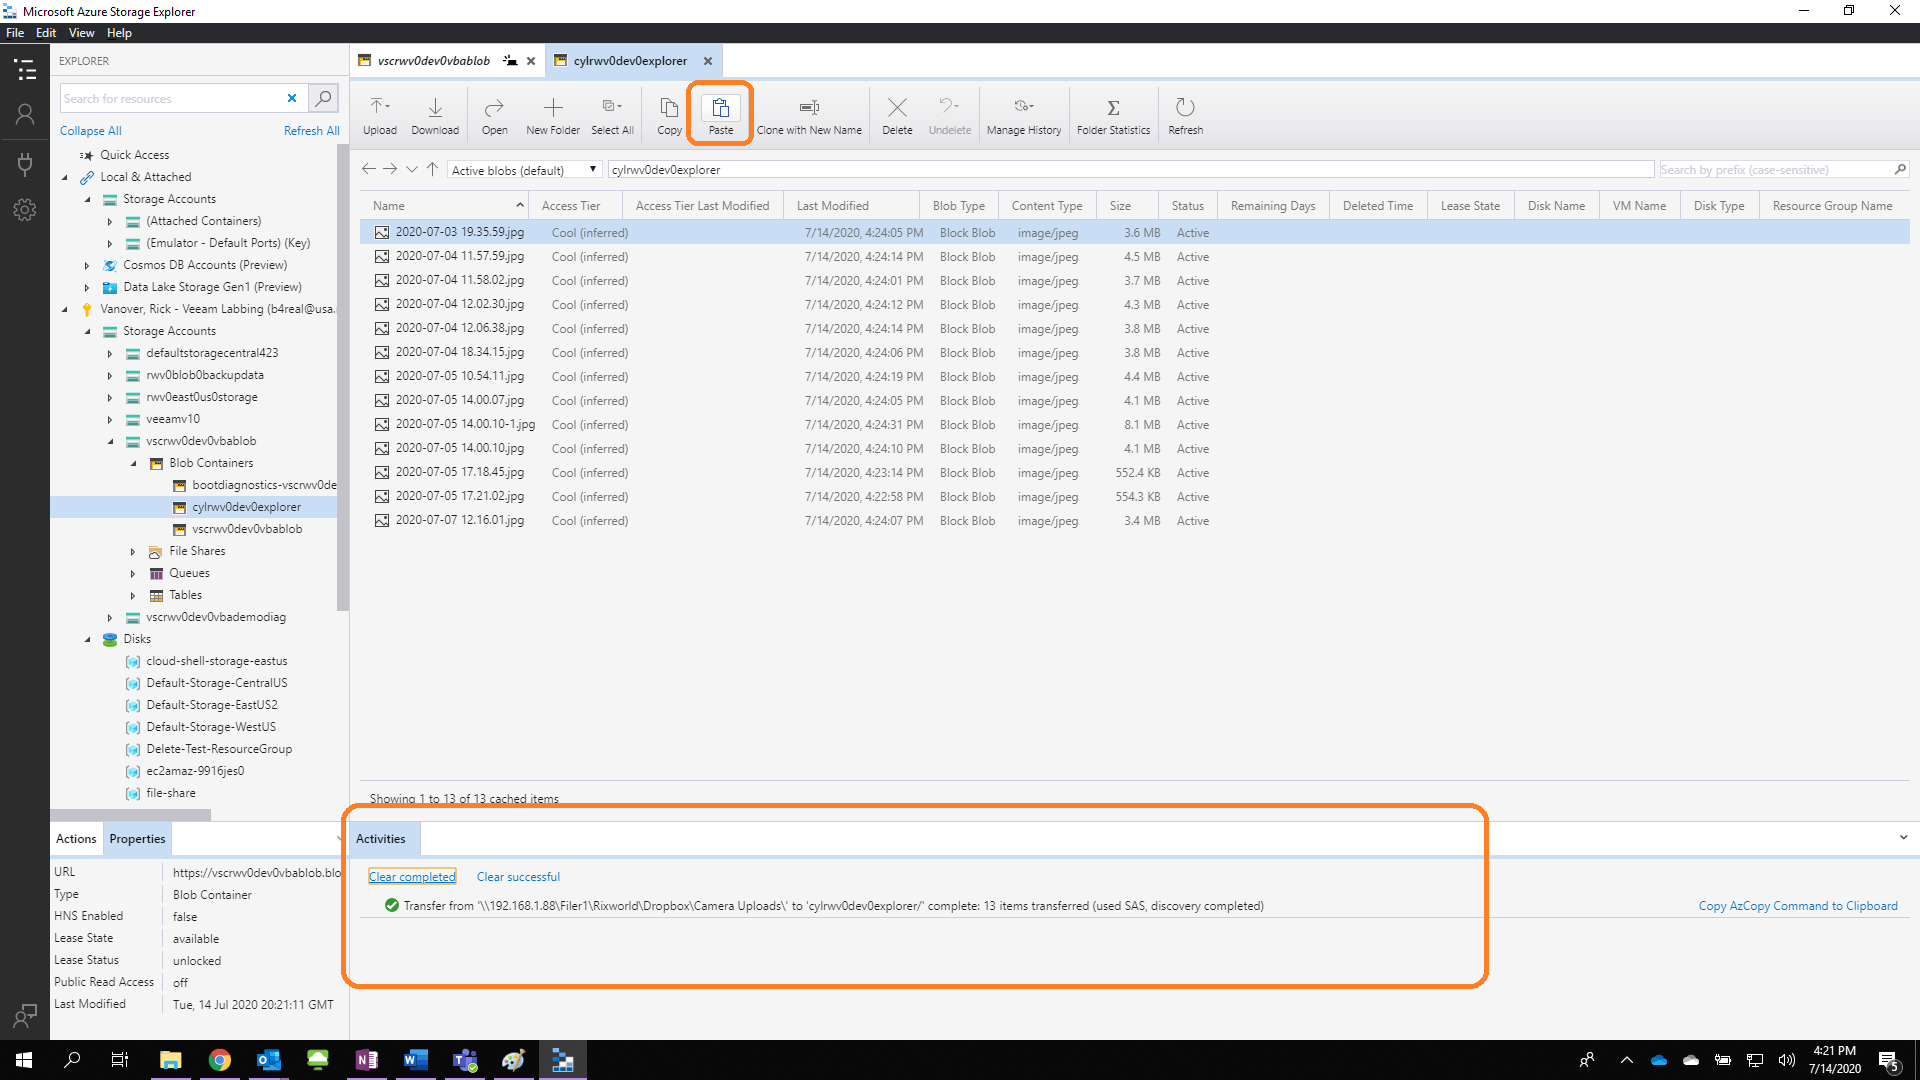Expand File Shares node

point(133,551)
